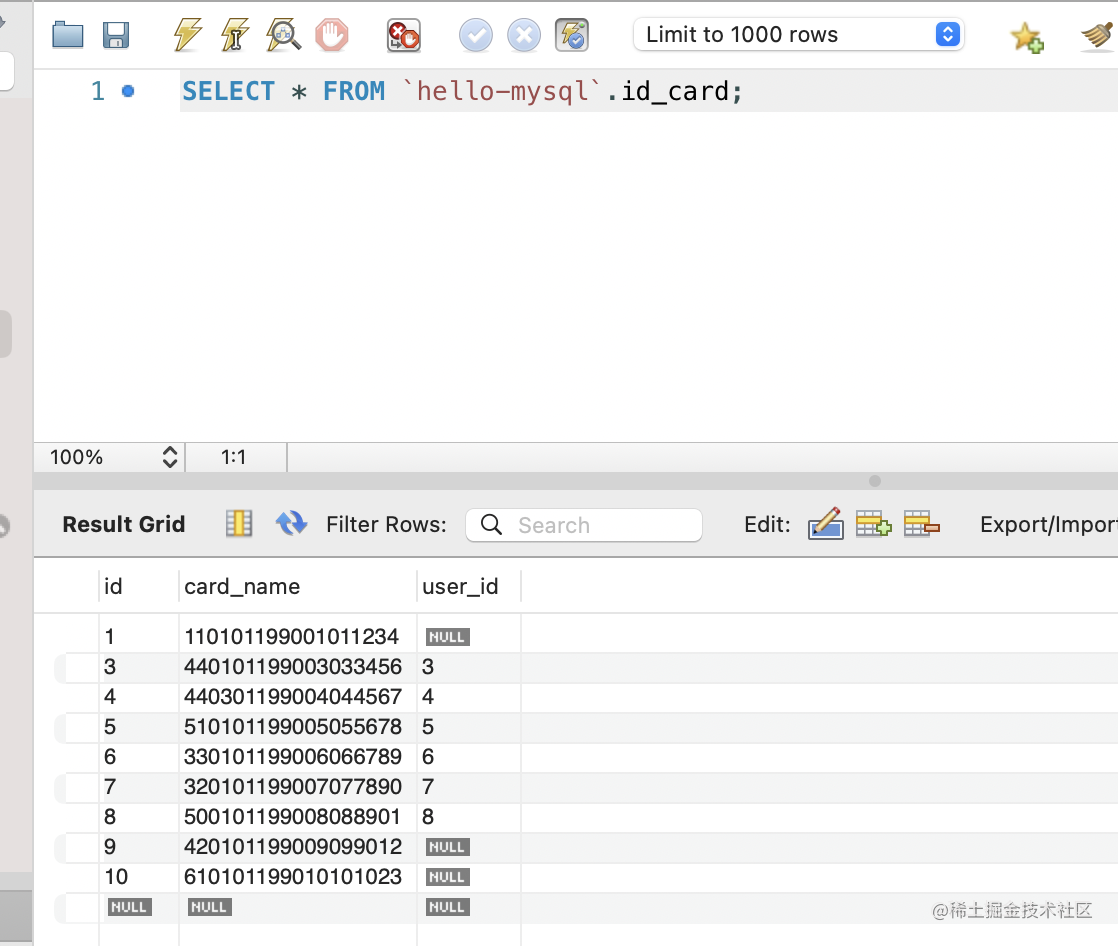1118x946 pixels.
Task: Select cell 330101199006066789
Action: click(x=297, y=756)
